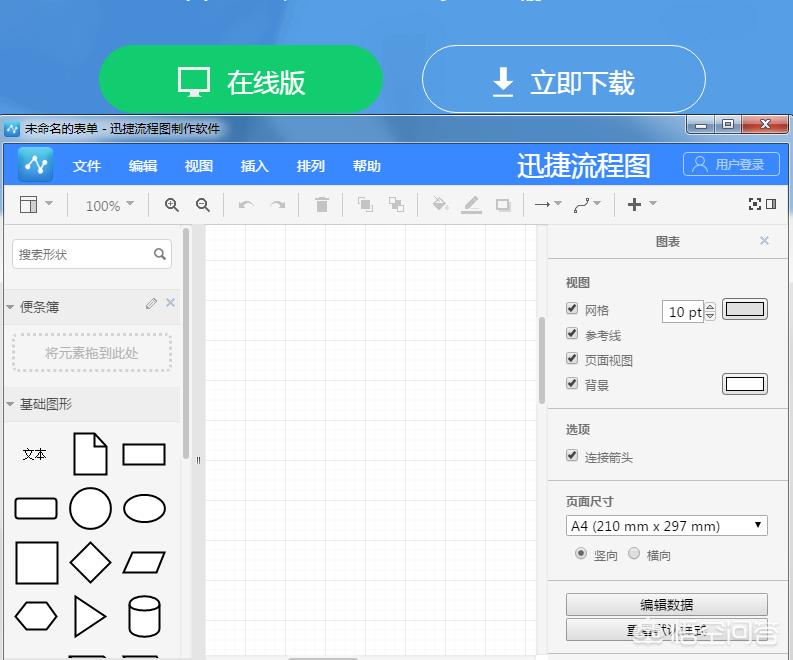Click the background color swatch
This screenshot has width=793, height=660.
pos(744,384)
